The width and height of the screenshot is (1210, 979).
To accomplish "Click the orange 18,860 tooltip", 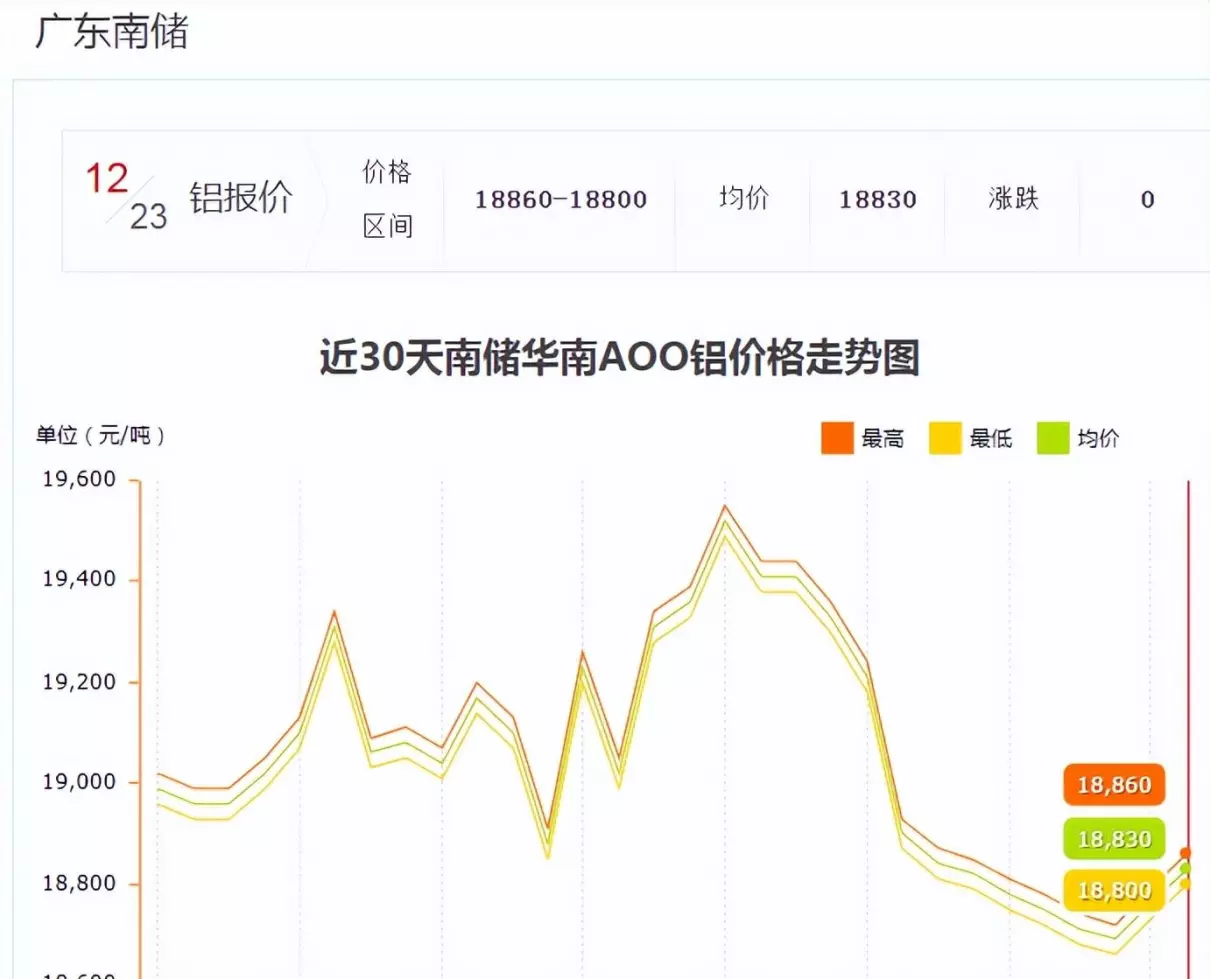I will pos(1115,786).
